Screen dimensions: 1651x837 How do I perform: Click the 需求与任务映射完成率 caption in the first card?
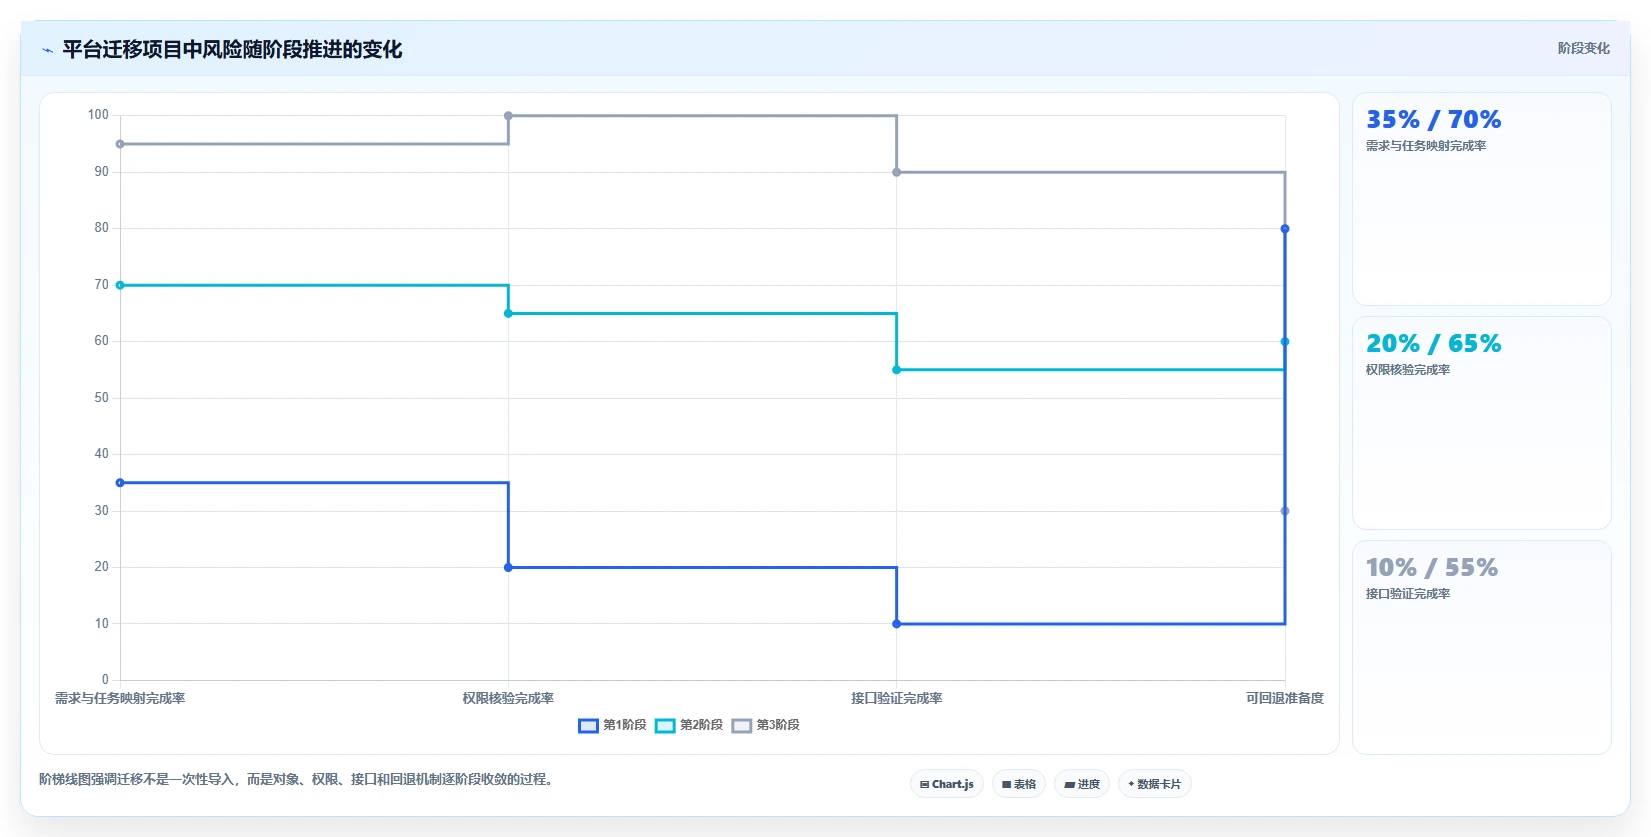pos(1426,146)
